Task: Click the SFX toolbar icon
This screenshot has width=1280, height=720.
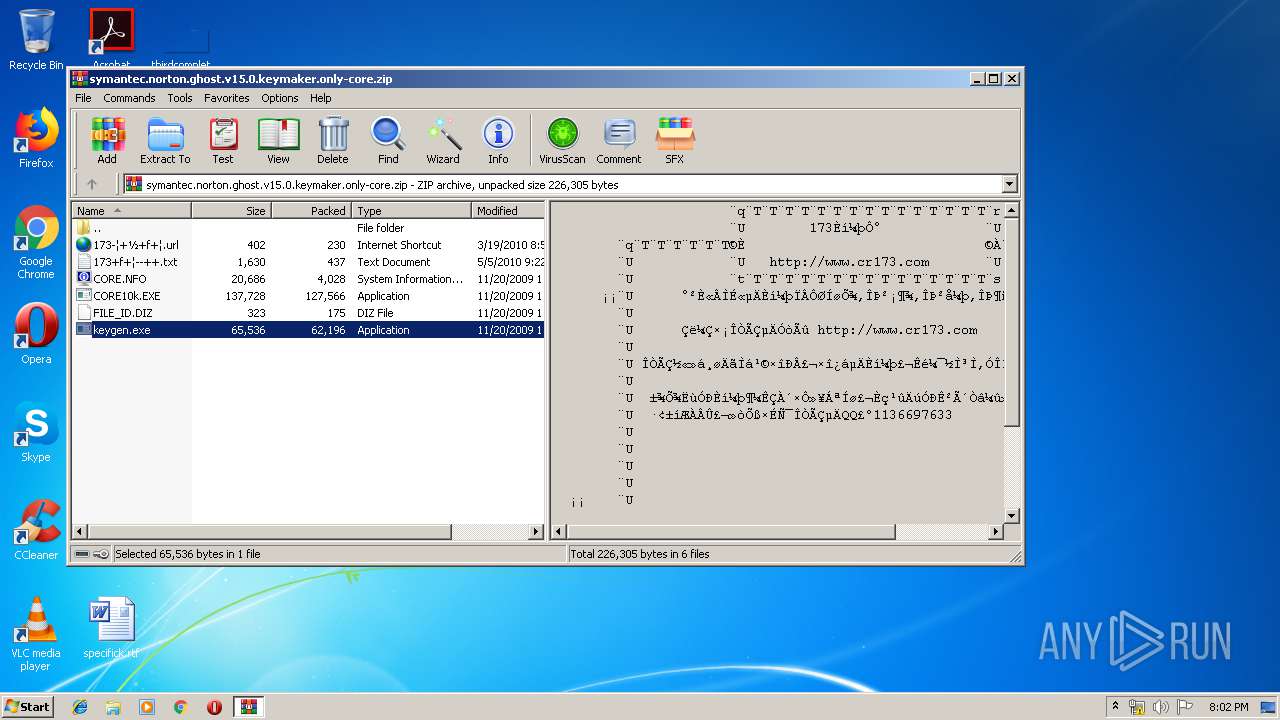Action: (675, 141)
